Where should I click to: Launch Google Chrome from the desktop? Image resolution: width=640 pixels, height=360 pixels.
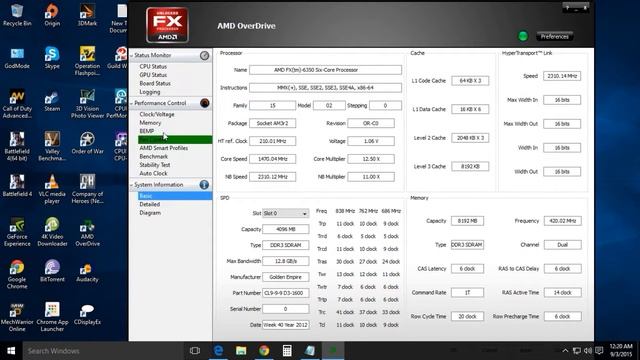click(x=17, y=274)
